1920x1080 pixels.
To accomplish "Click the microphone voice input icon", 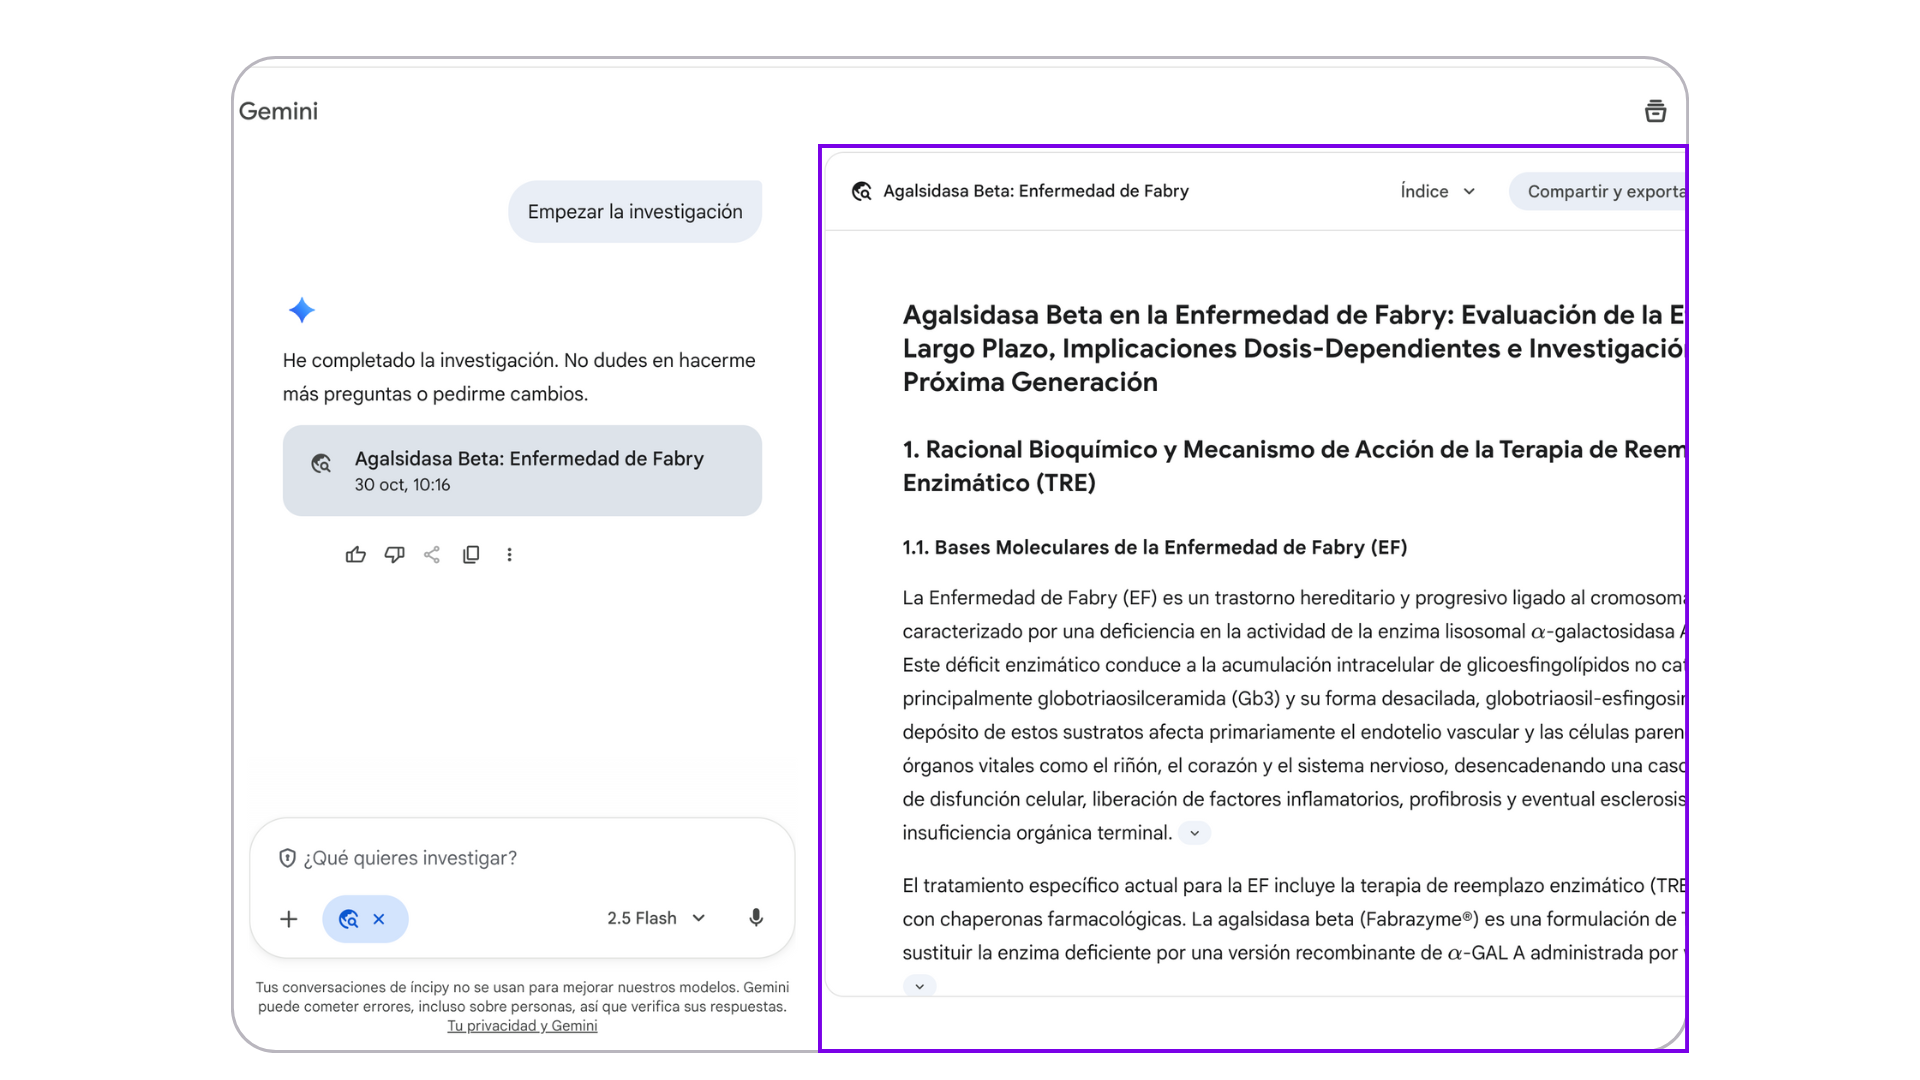I will (x=756, y=918).
